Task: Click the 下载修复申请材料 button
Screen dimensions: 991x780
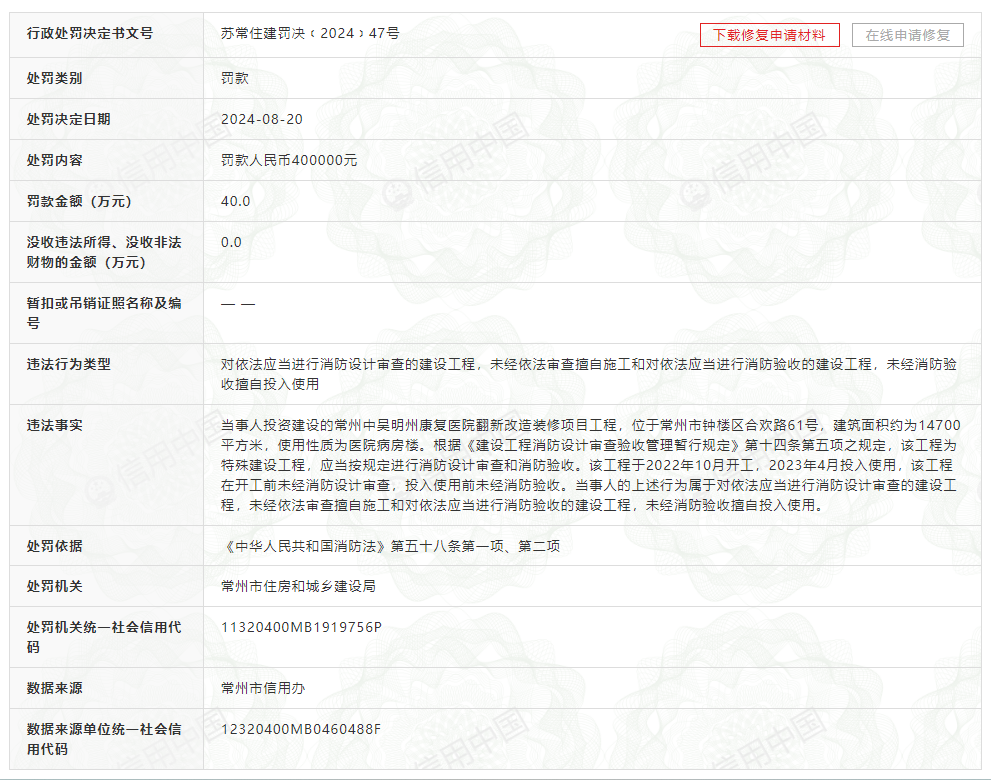Action: click(769, 35)
